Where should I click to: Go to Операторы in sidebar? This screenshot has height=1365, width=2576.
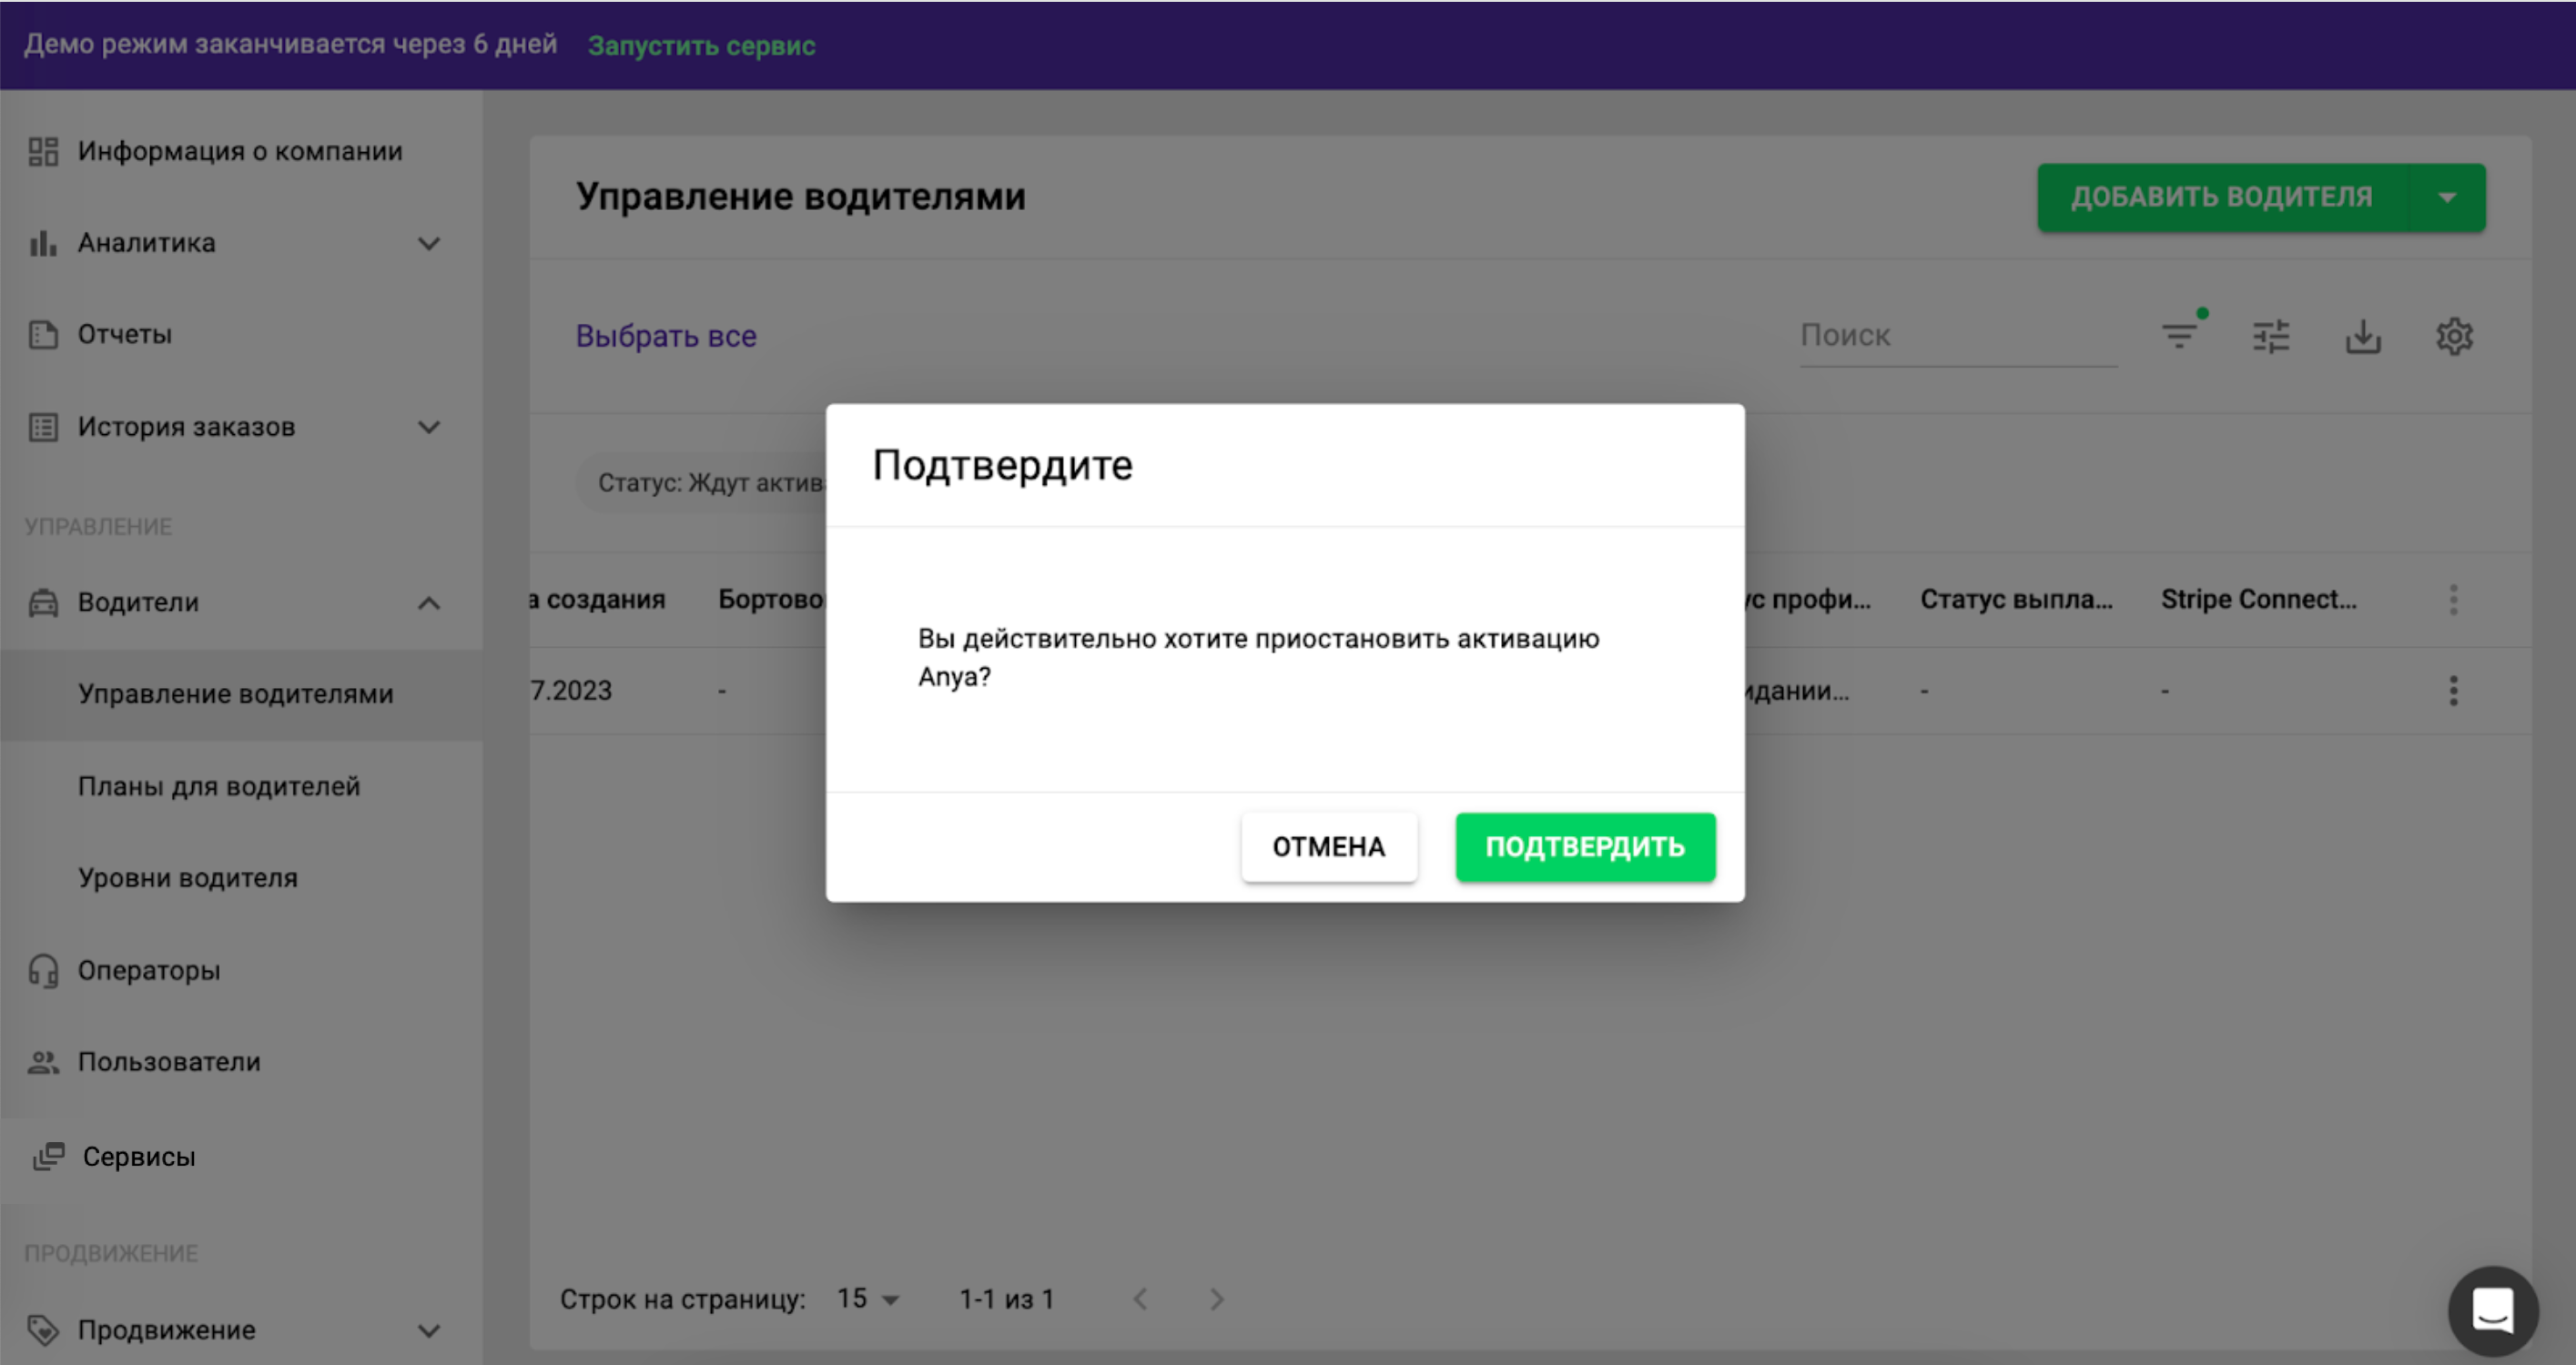coord(149,970)
